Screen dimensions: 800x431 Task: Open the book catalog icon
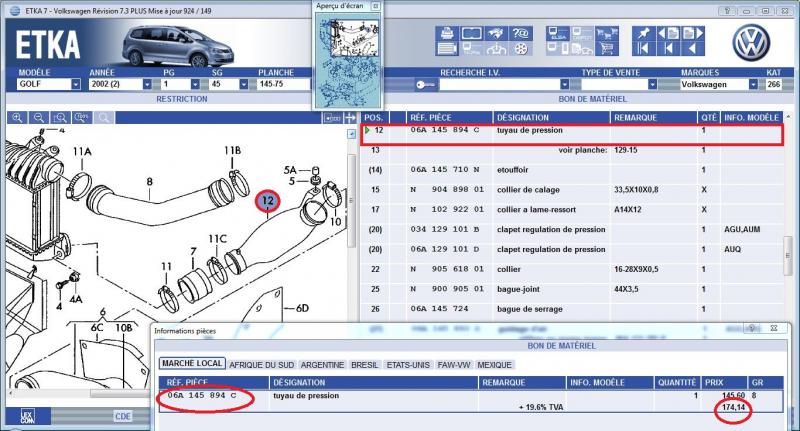pos(471,34)
